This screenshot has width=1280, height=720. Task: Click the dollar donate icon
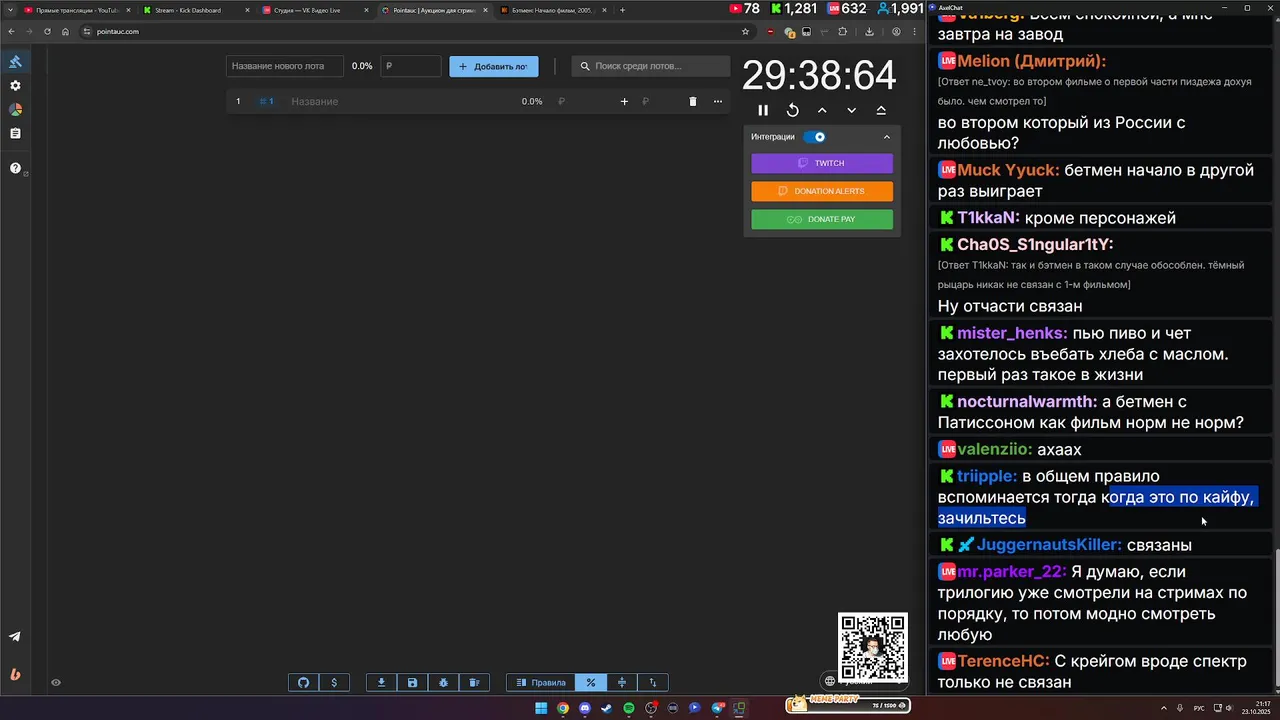(x=334, y=683)
